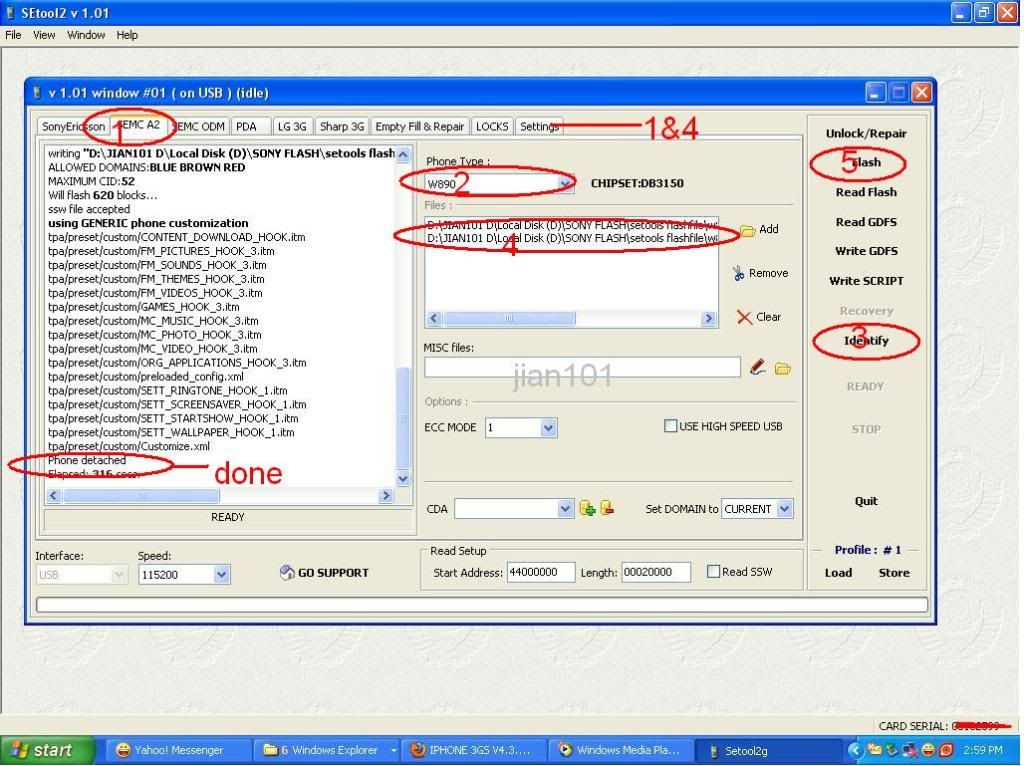Expand the ECC MODE dropdown
Screen dimensions: 1024x766
pos(548,428)
